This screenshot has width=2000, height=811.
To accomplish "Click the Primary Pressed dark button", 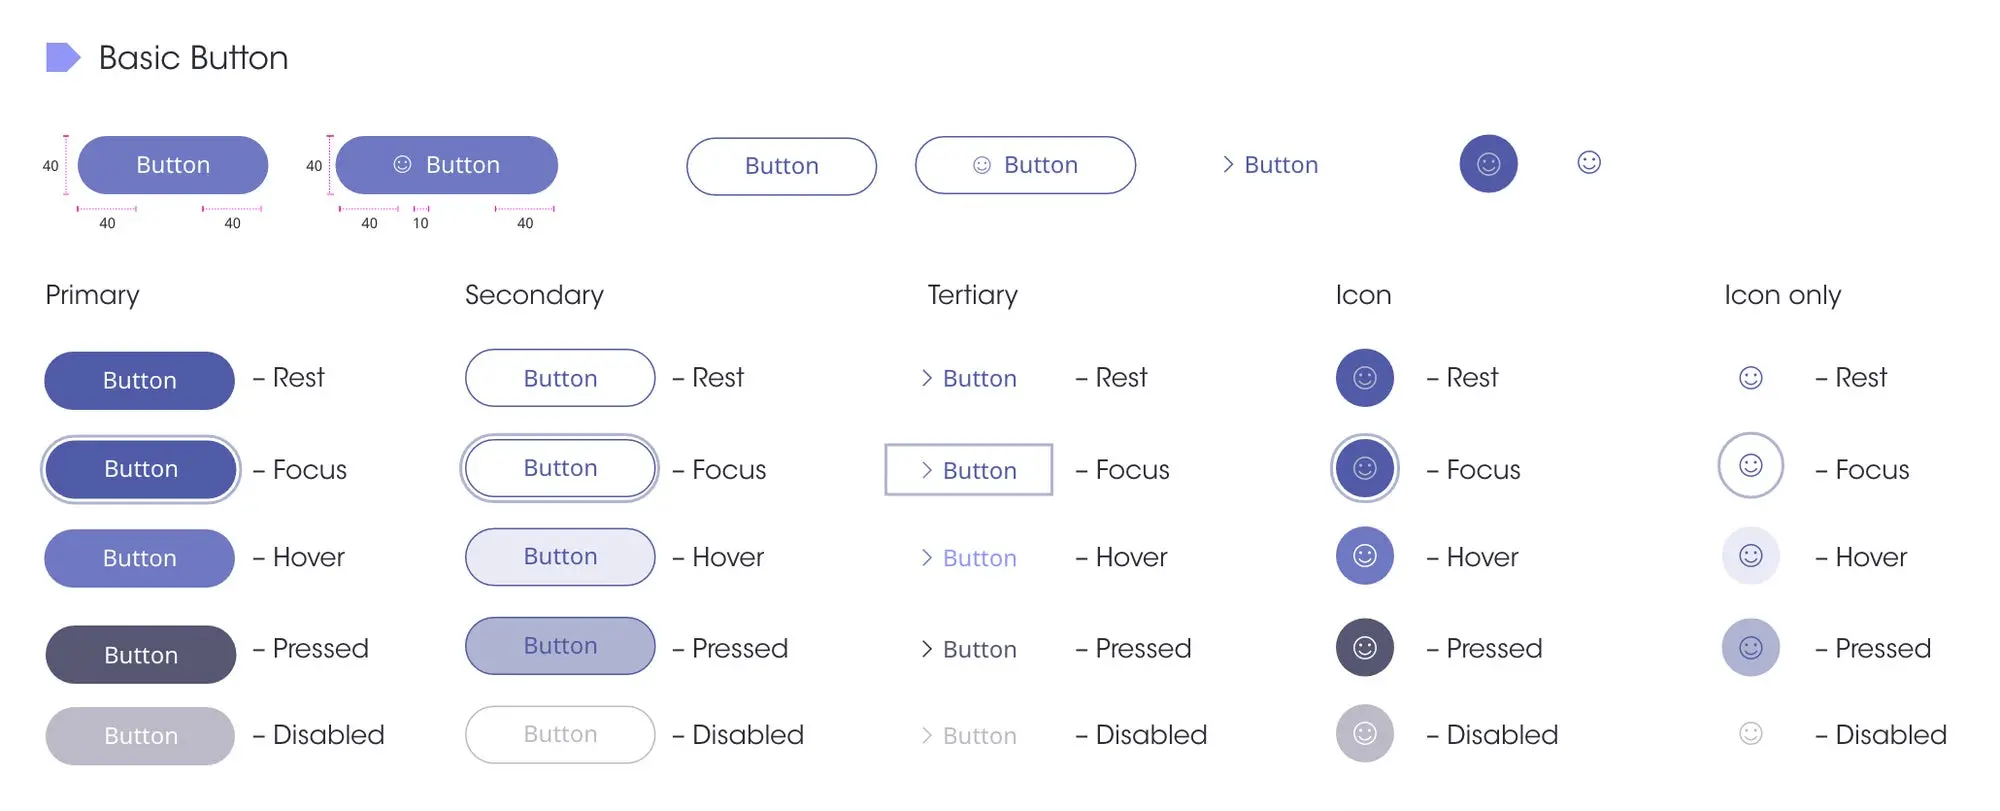I will [141, 655].
